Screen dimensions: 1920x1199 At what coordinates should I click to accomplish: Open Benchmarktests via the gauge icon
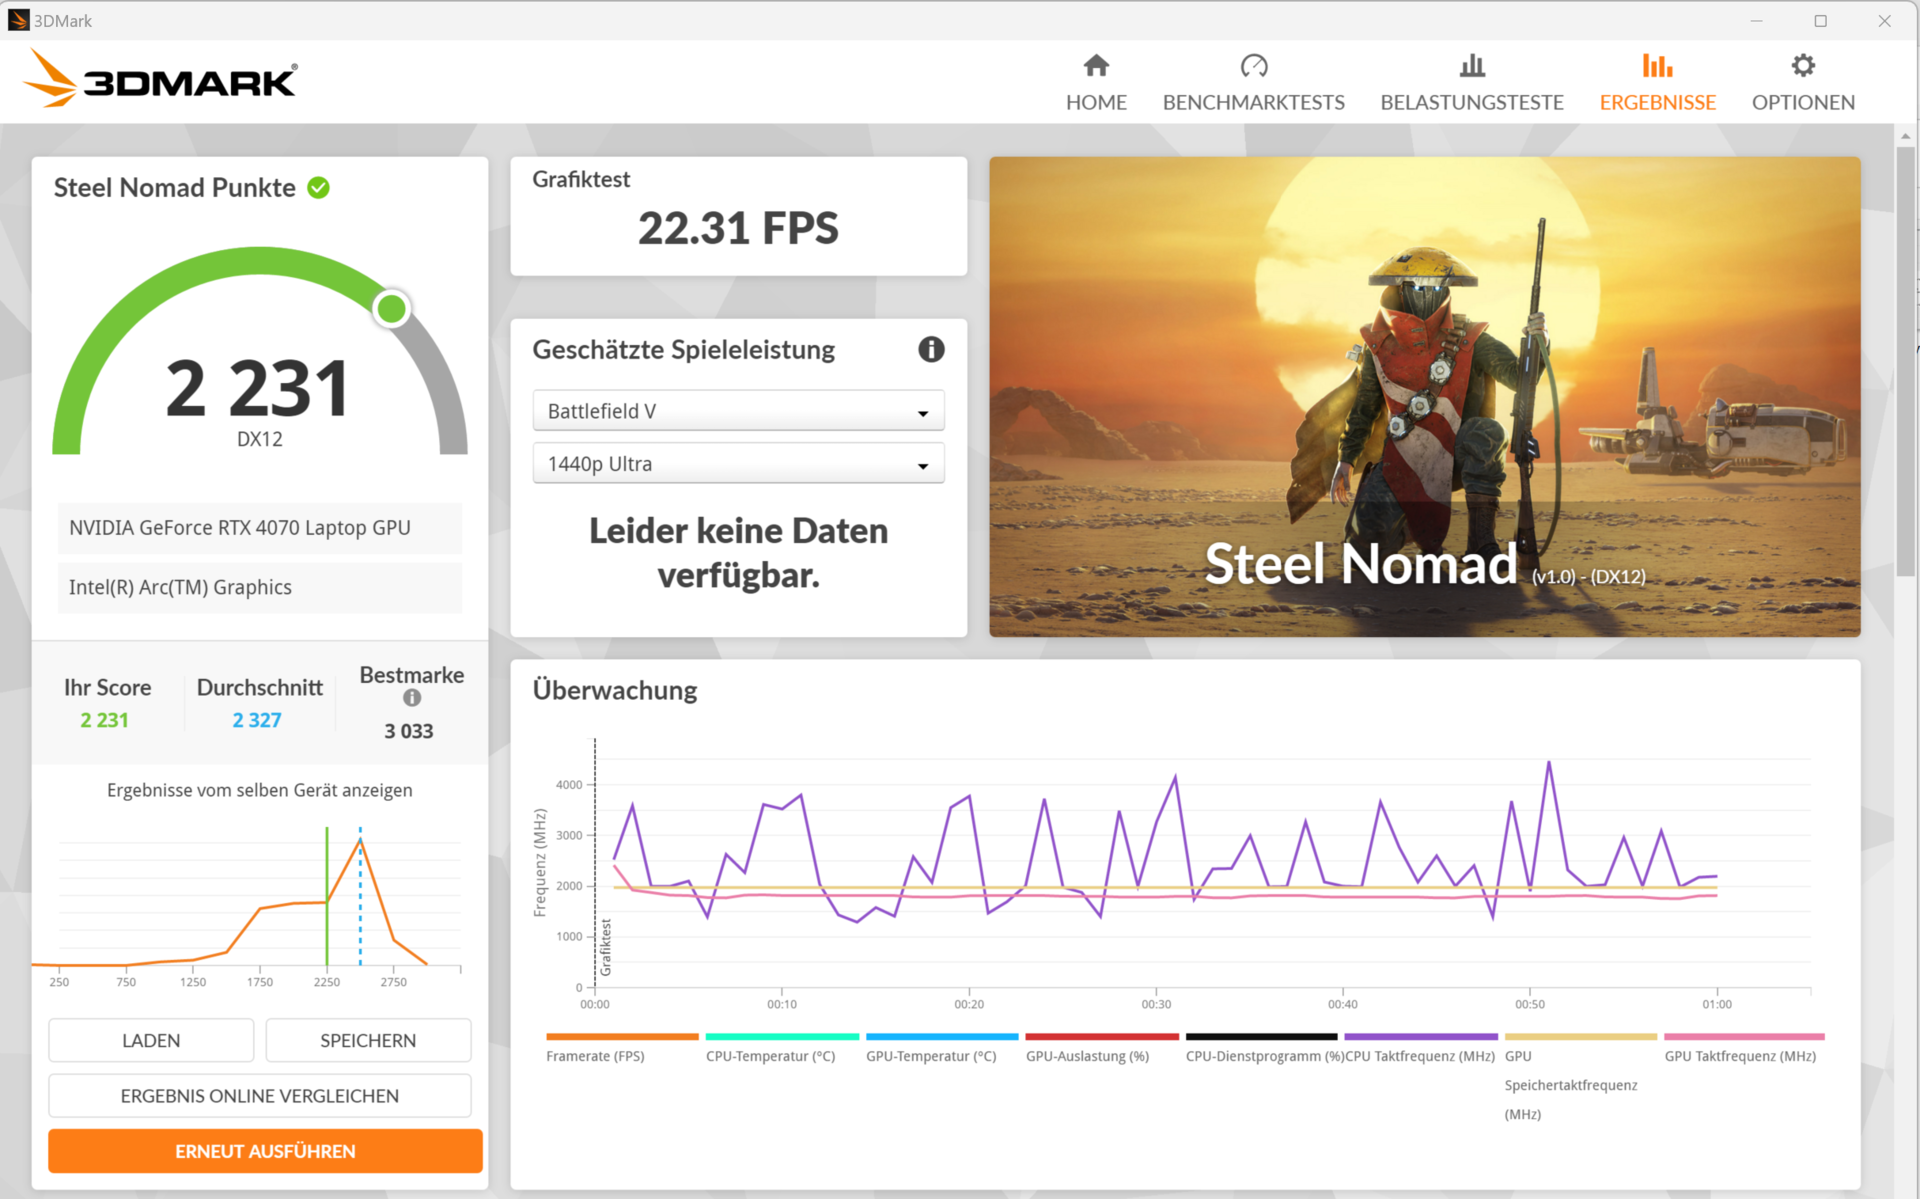[1253, 66]
